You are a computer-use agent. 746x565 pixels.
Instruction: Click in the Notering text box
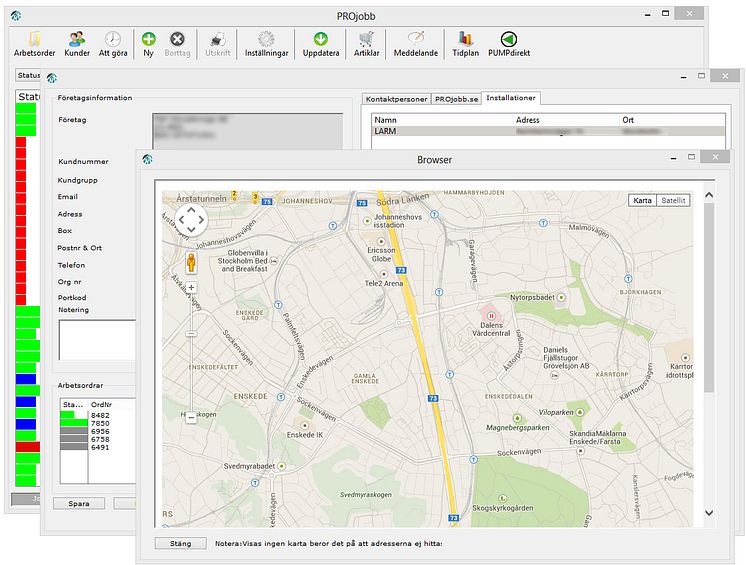pos(98,340)
